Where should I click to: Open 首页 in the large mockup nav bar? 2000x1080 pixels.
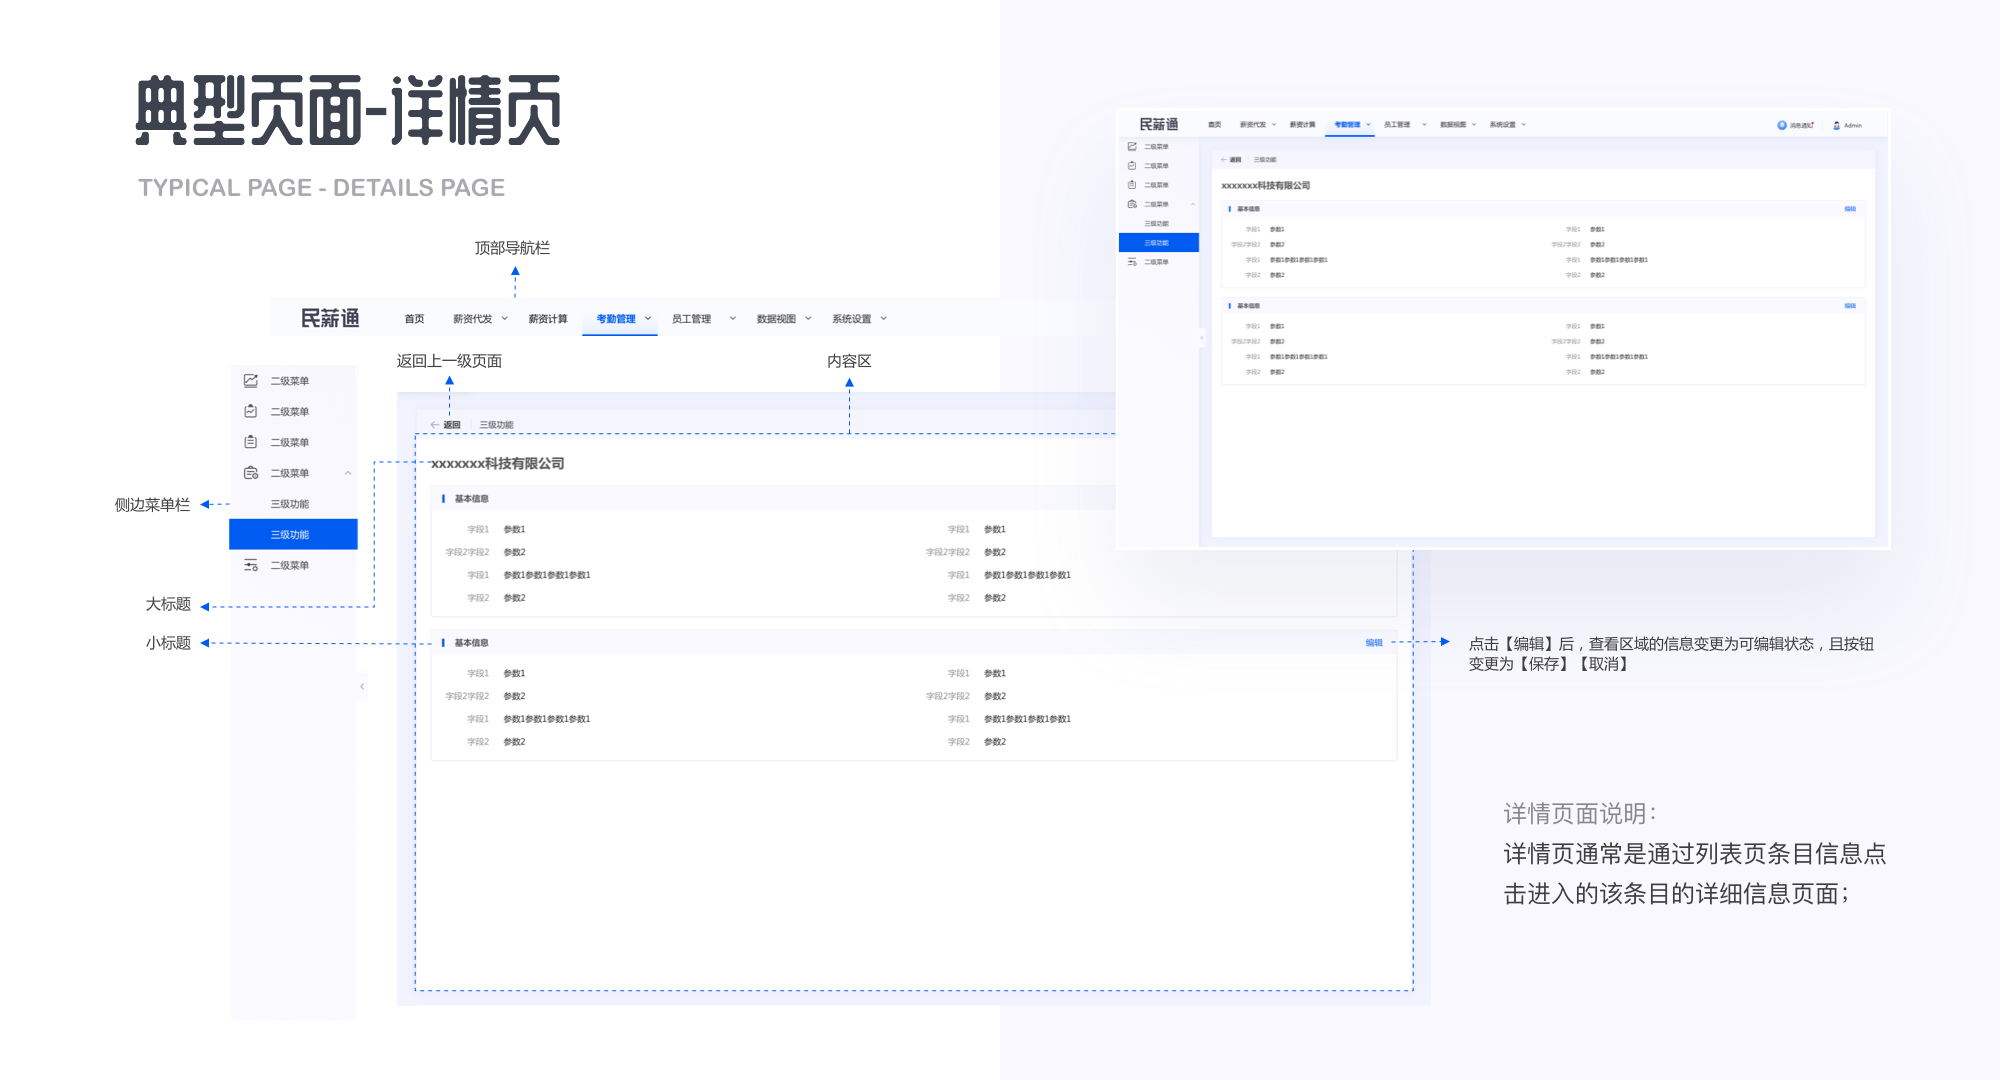click(414, 319)
